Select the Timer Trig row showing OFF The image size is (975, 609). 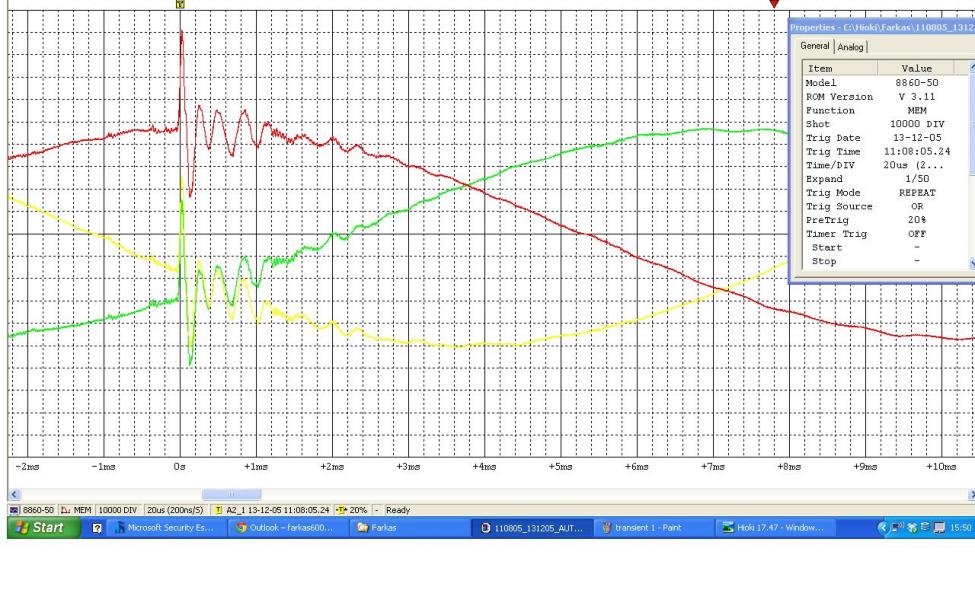point(885,234)
